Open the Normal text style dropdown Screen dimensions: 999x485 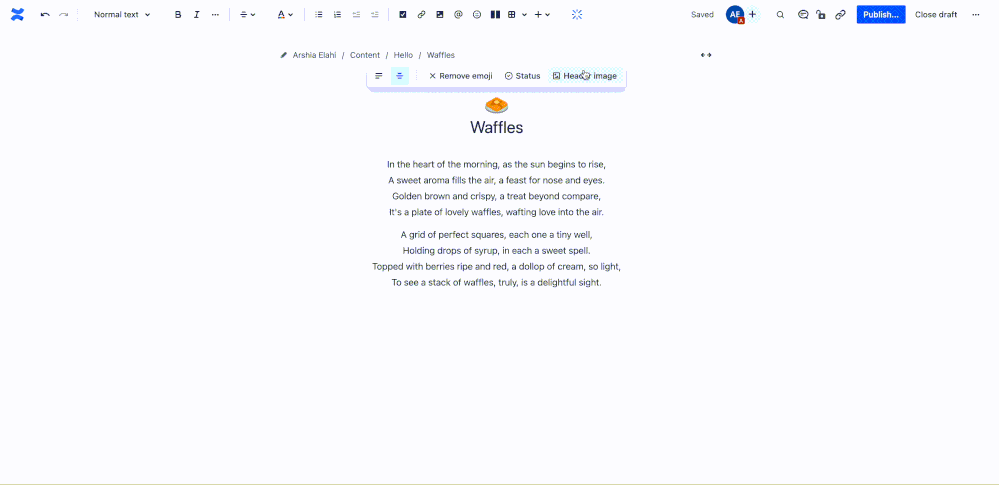[122, 15]
